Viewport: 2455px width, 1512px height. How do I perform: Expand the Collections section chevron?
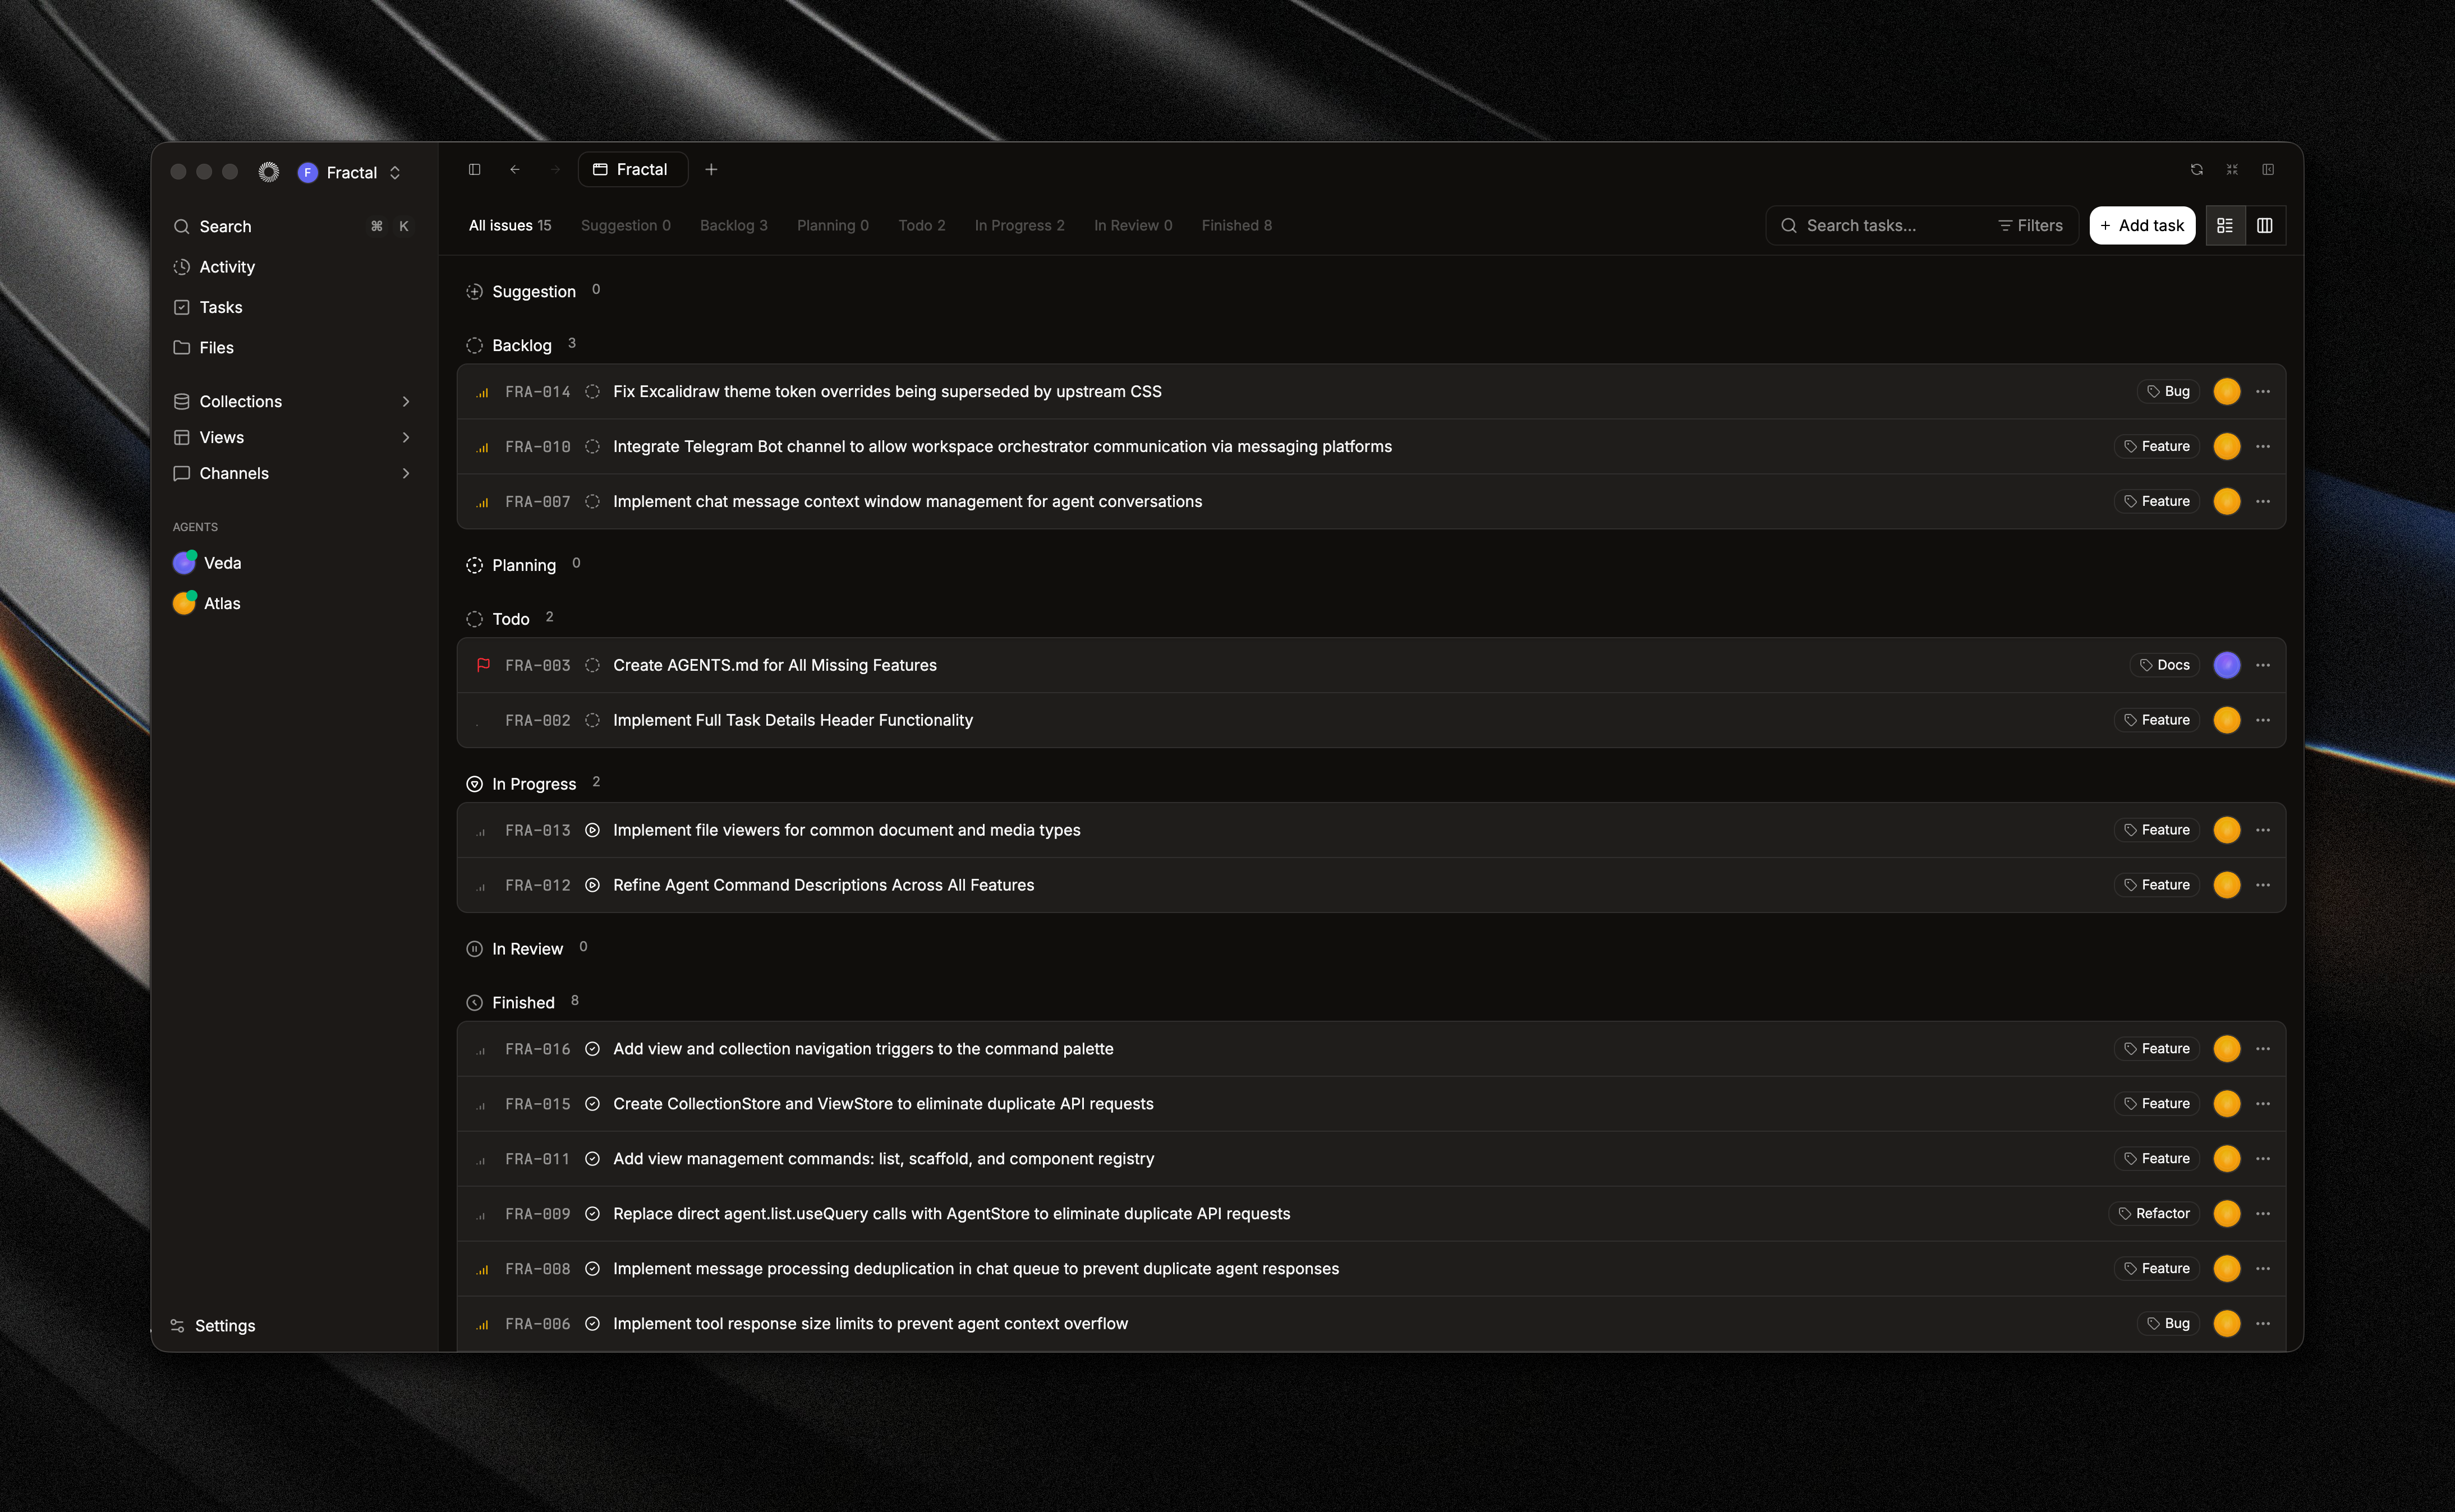(405, 402)
